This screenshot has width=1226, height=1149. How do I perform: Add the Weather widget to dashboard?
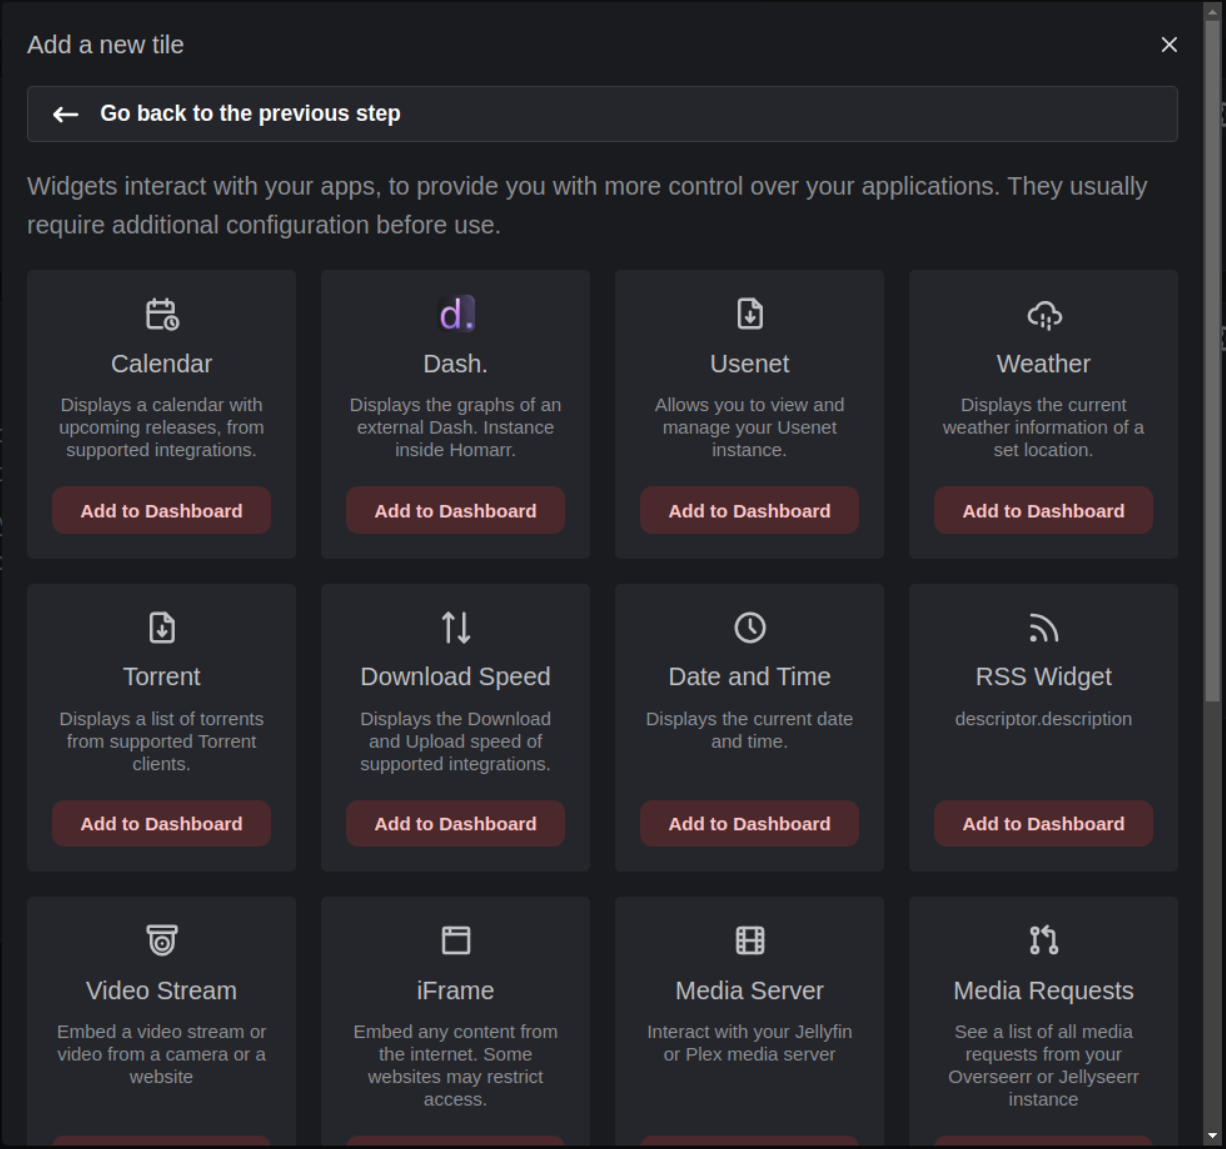click(1043, 511)
